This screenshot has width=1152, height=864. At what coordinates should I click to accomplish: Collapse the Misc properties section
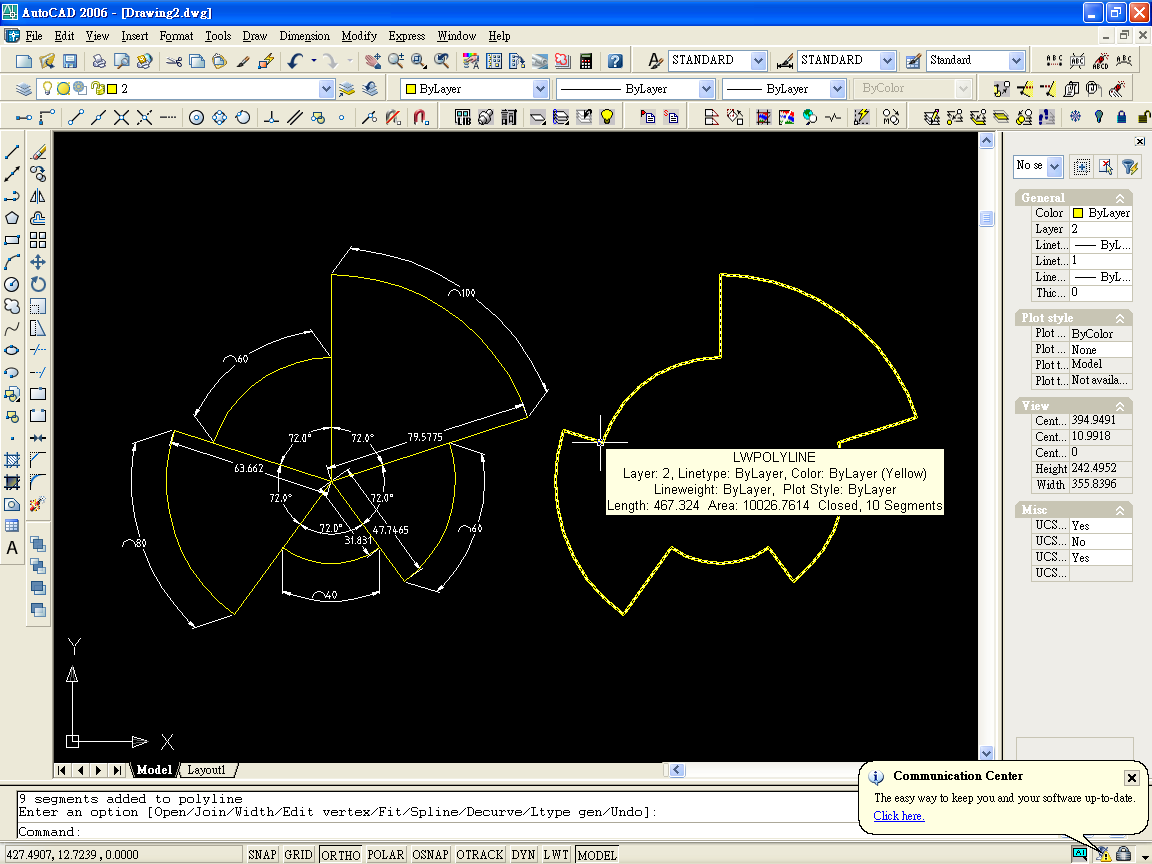[1120, 510]
